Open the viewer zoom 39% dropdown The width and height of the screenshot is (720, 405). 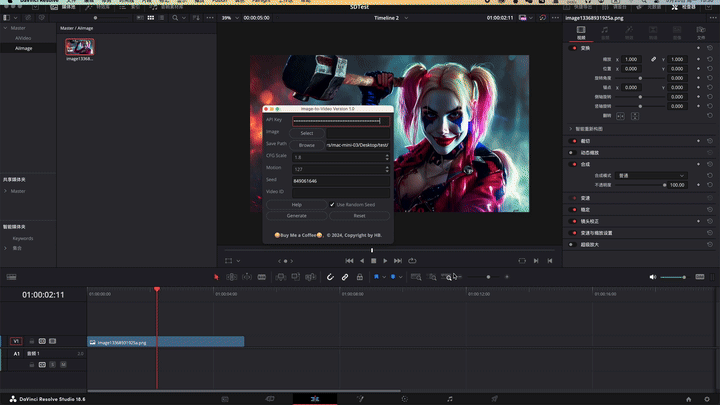tap(227, 18)
